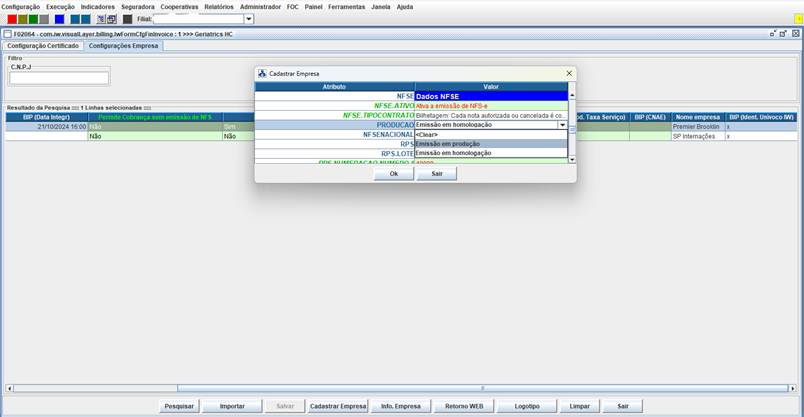
Task: Click the red square toolbar icon
Action: (12, 19)
